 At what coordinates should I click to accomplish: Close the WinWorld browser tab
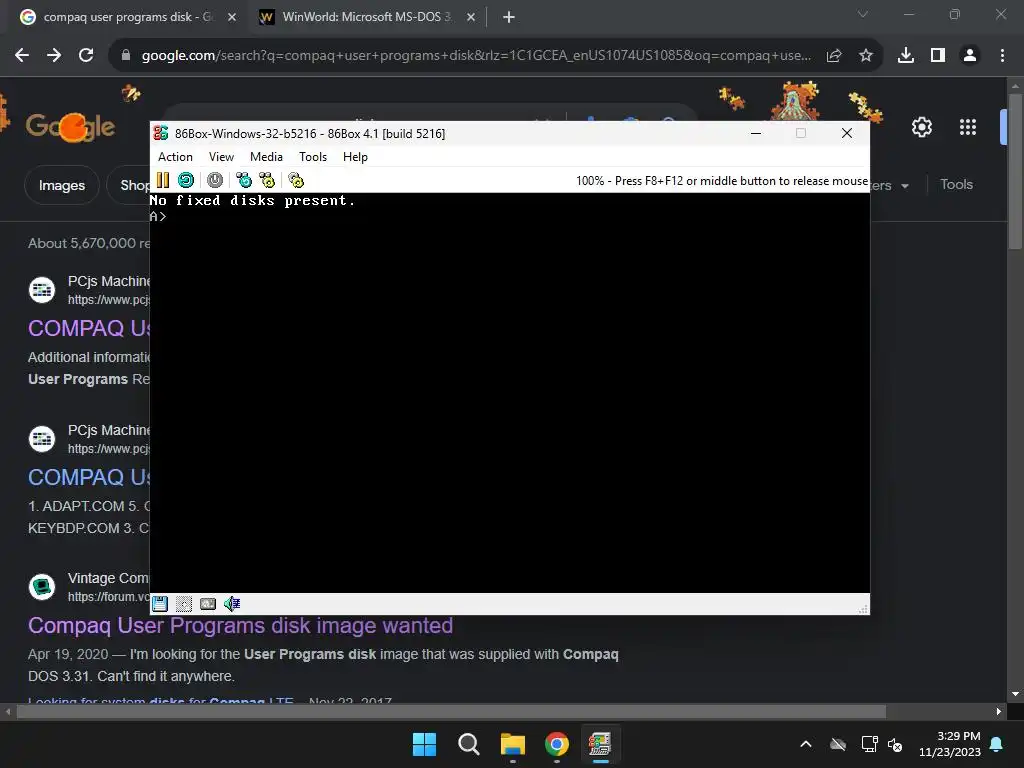pos(471,17)
